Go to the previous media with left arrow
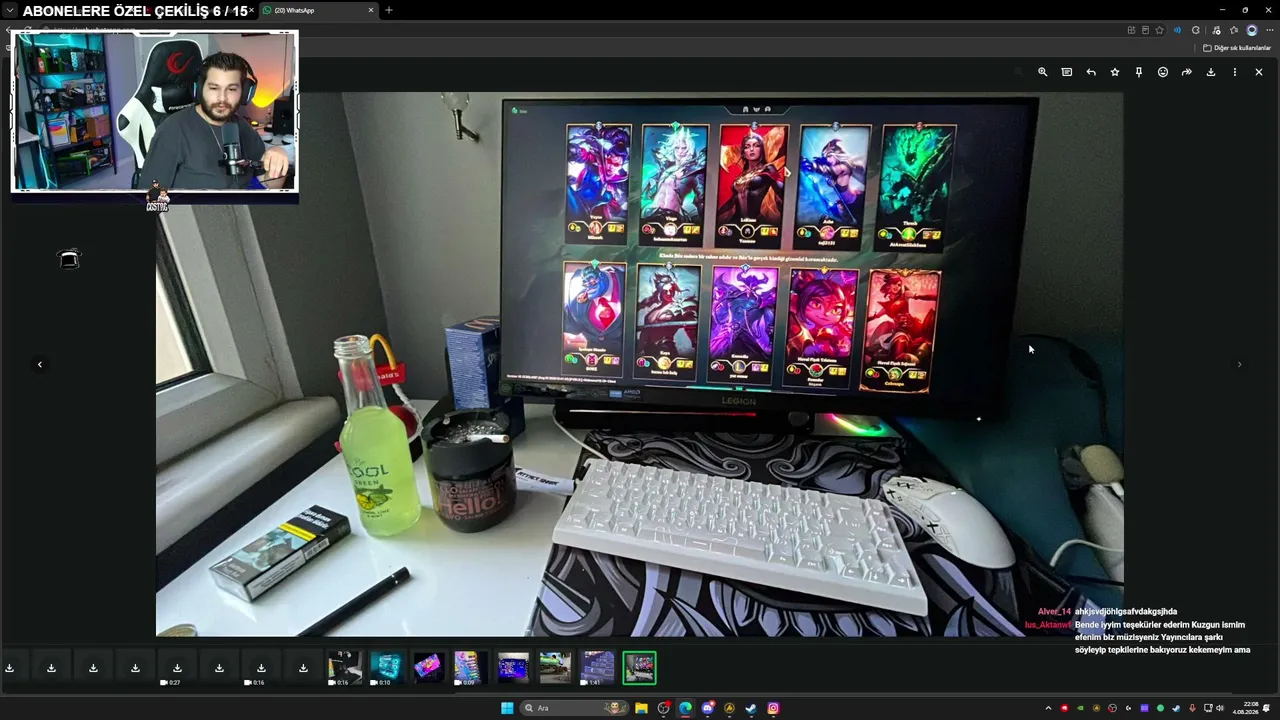The width and height of the screenshot is (1280, 720). (40, 364)
